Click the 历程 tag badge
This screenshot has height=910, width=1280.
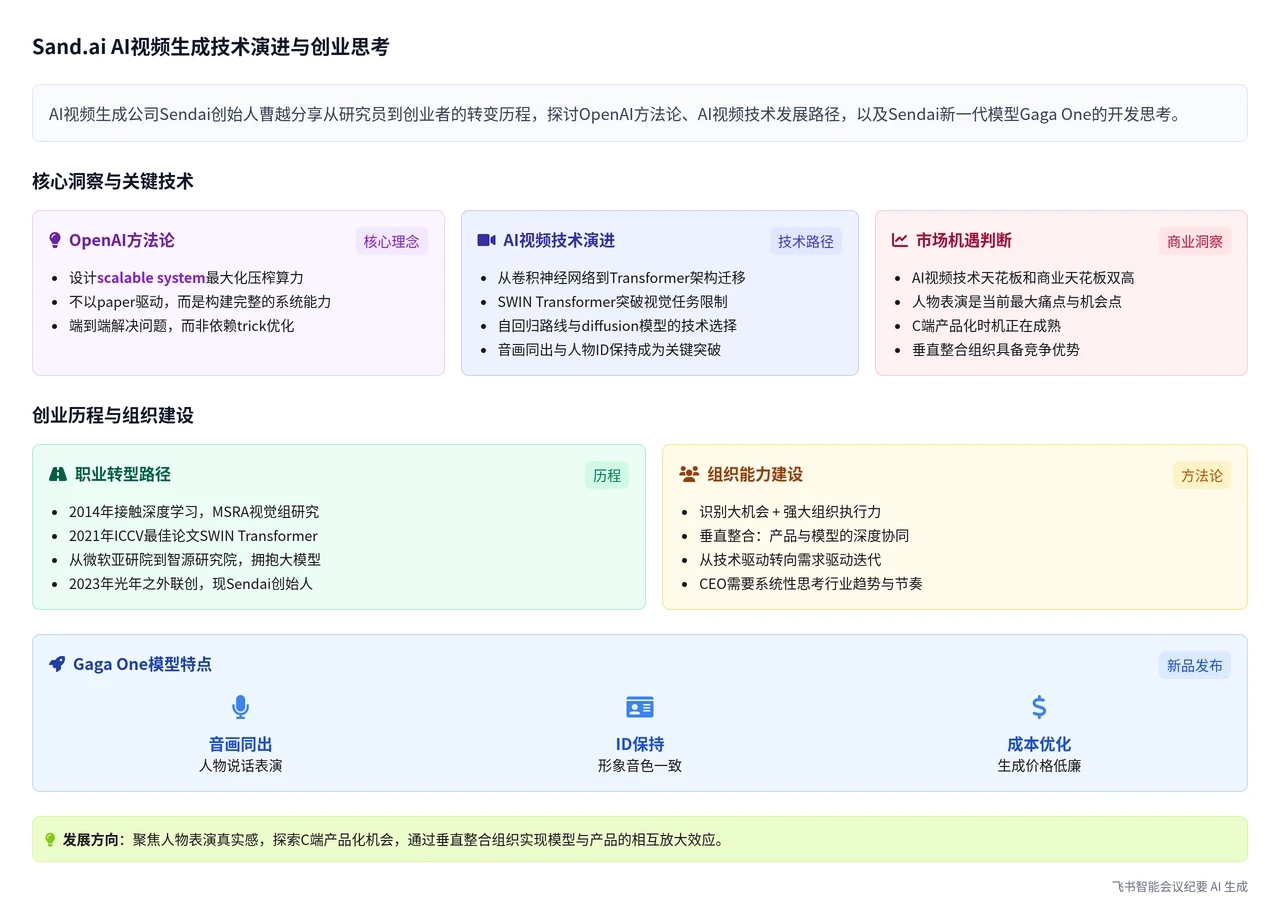[607, 475]
